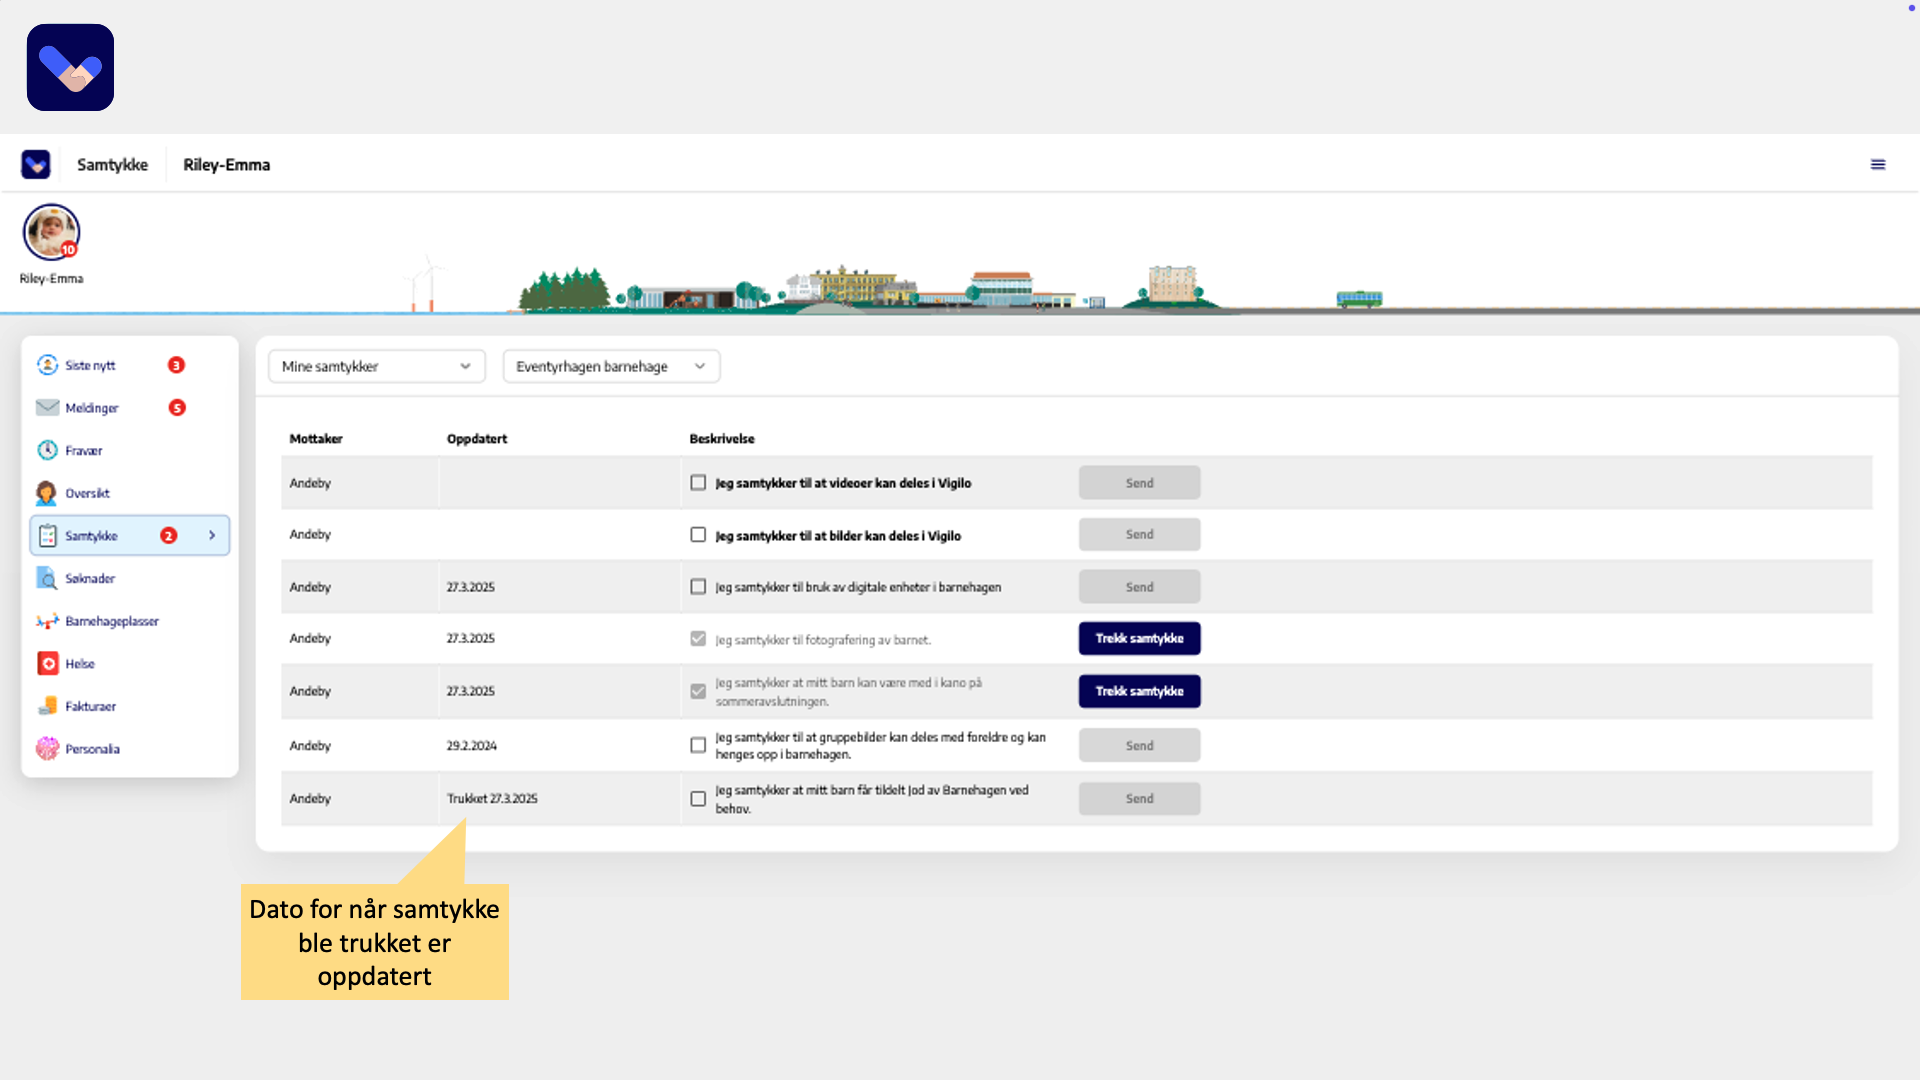Open Eventyrhagen barnehage dropdown
The width and height of the screenshot is (1920, 1080).
click(x=610, y=367)
